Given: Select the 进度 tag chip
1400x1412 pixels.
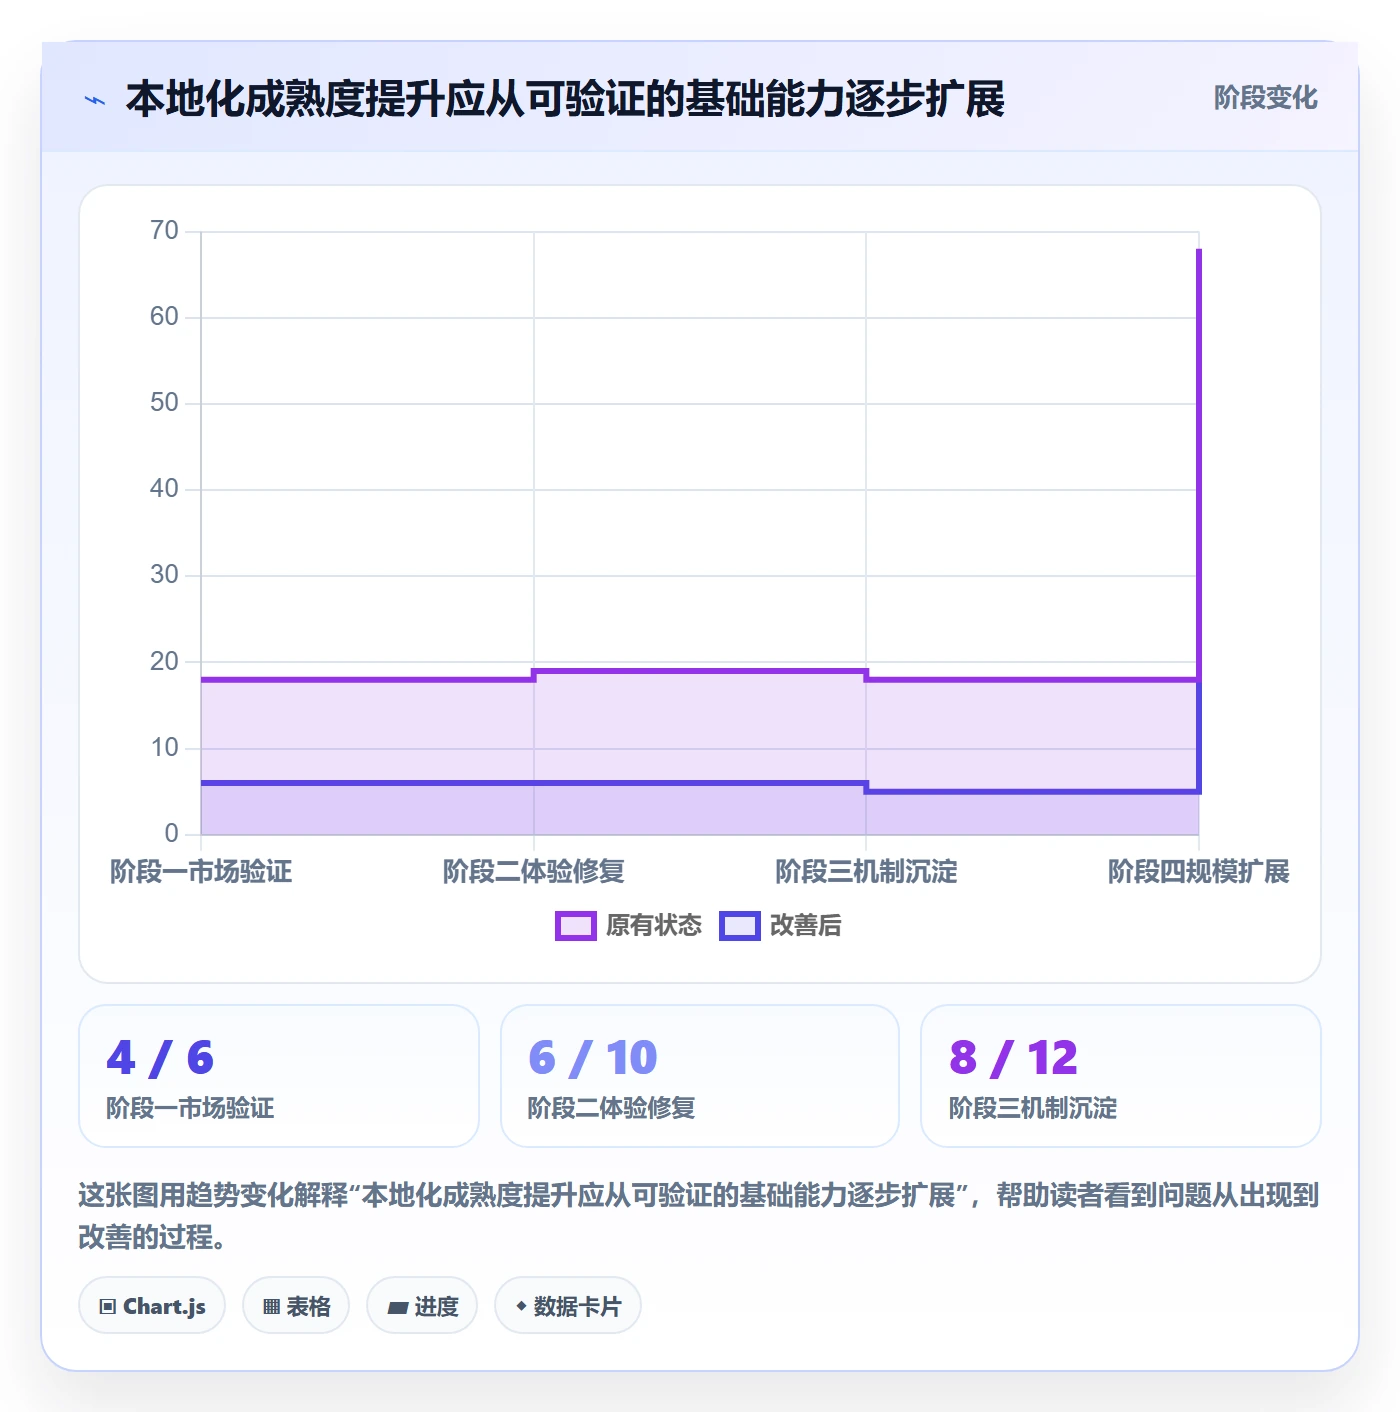Looking at the screenshot, I should pos(422,1306).
